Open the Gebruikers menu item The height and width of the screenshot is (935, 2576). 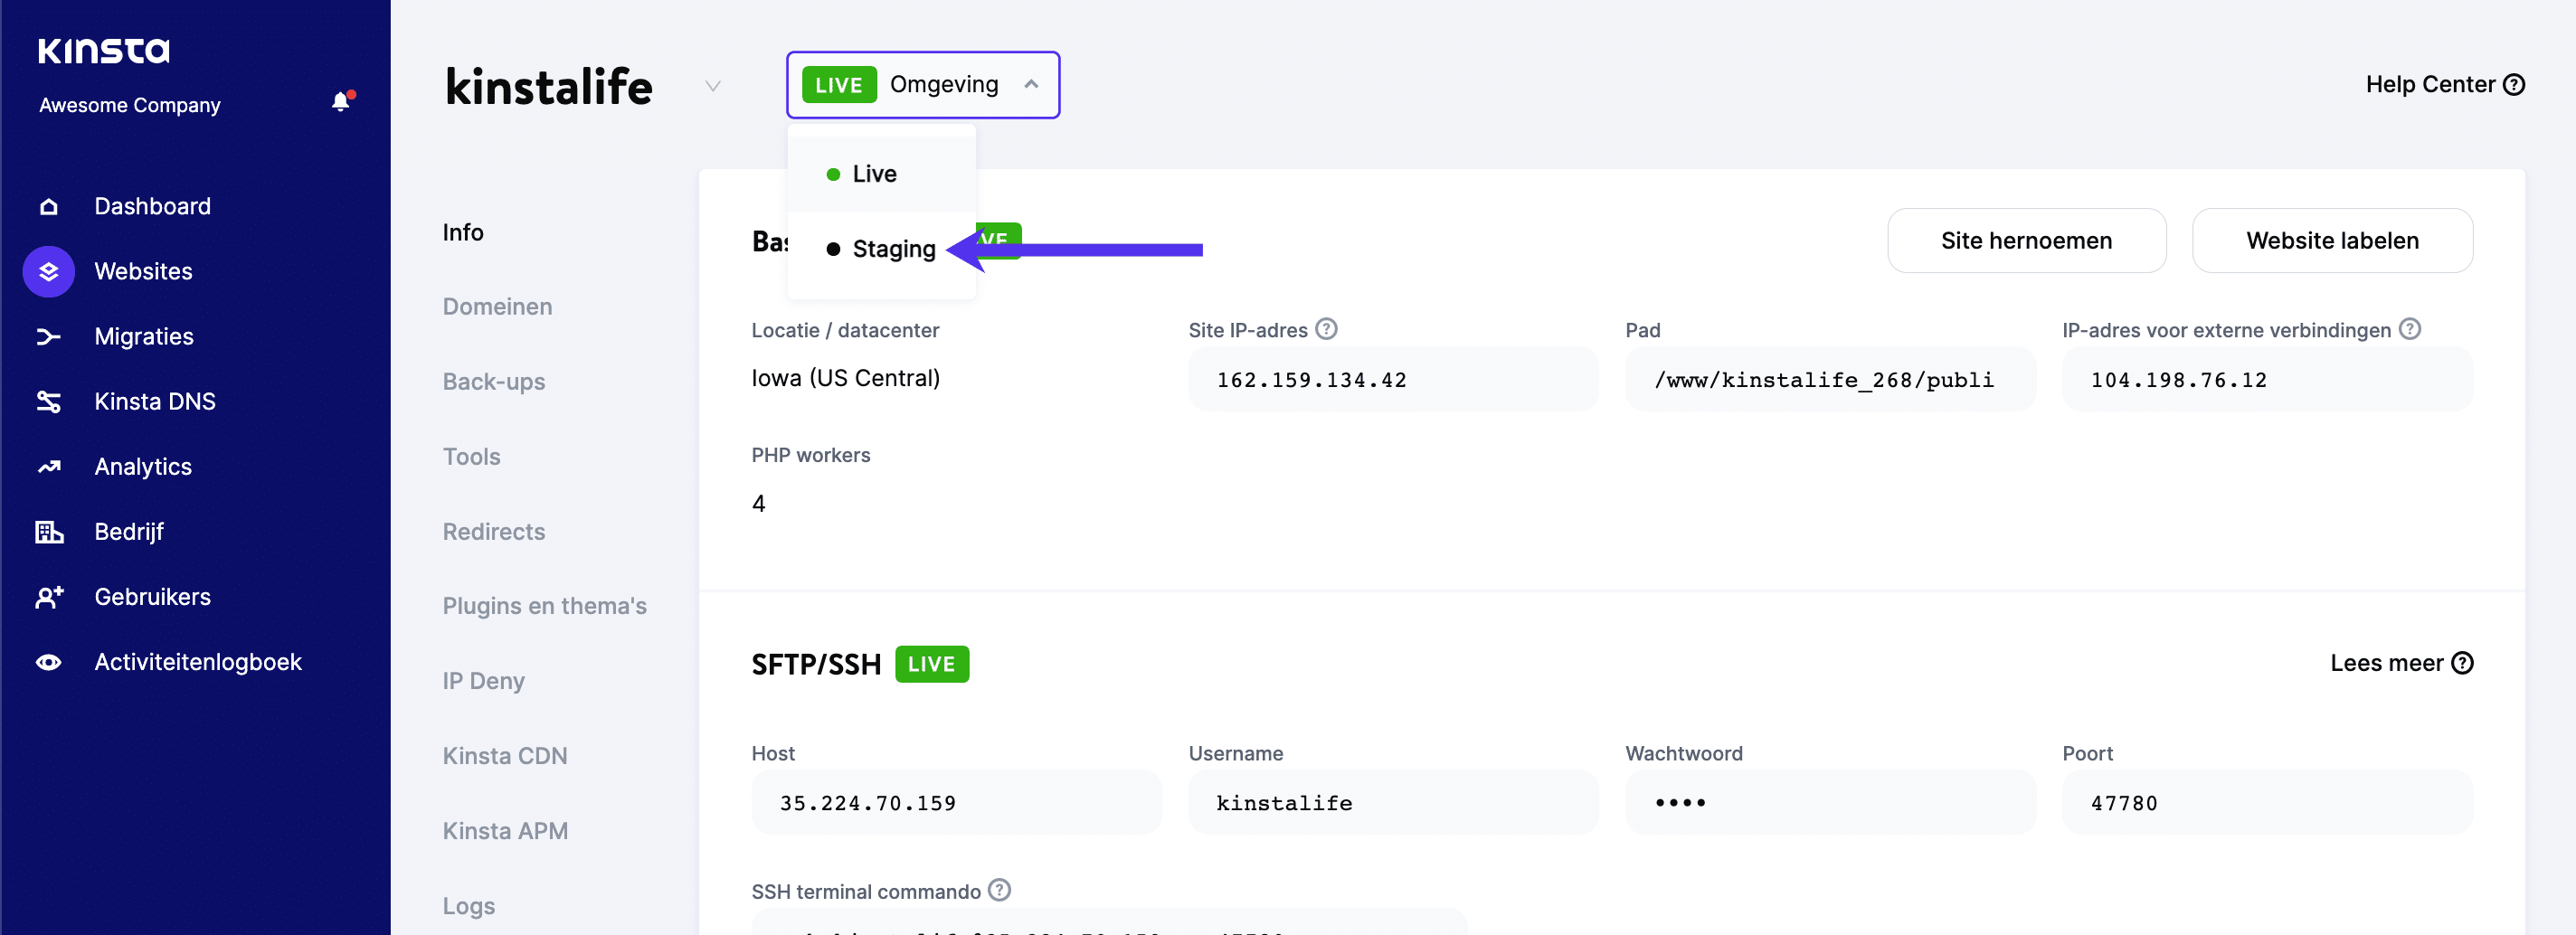point(153,597)
